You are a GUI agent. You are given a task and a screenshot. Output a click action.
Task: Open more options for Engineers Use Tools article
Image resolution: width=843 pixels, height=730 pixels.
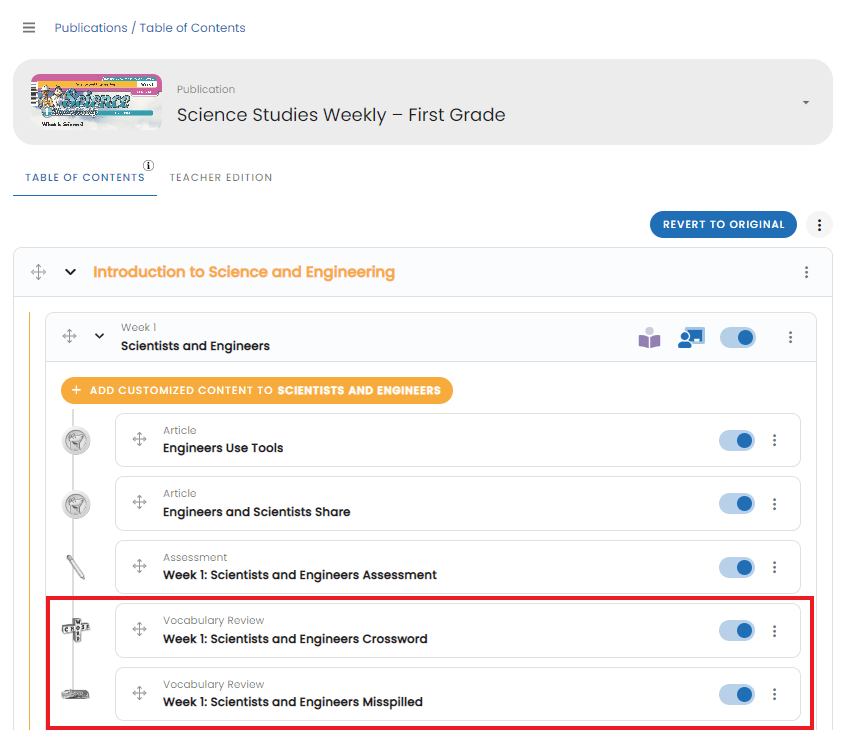point(775,440)
